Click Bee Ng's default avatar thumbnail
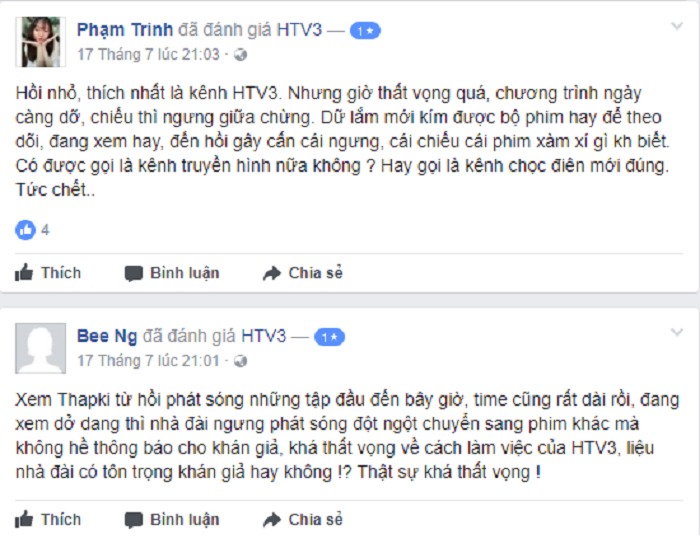The image size is (700, 539). 41,348
